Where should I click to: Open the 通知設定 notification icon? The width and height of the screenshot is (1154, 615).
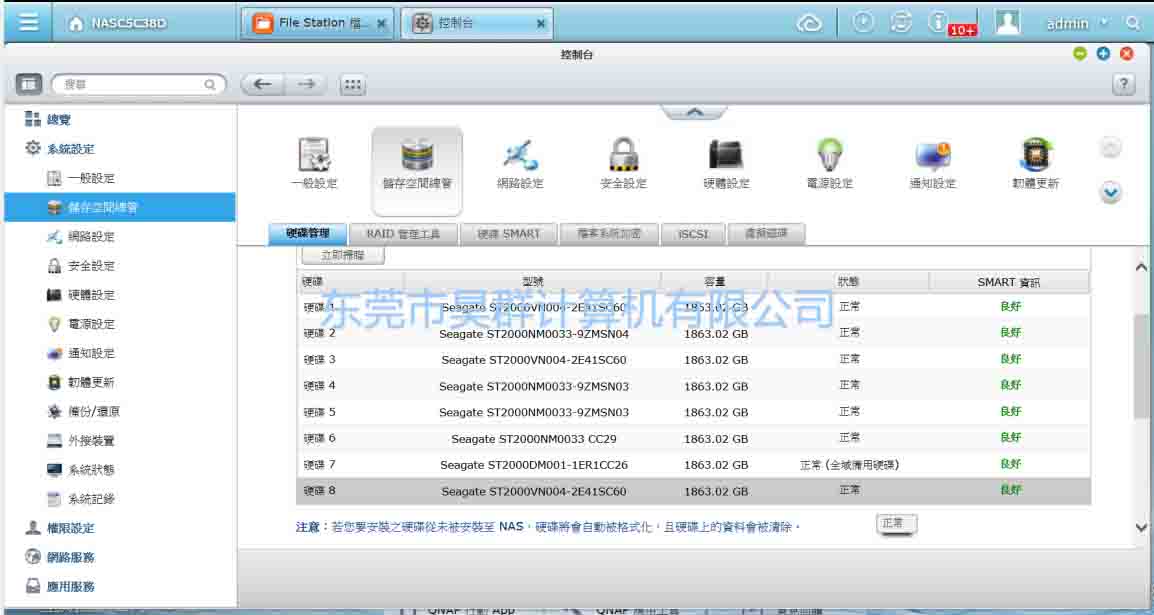pyautogui.click(x=932, y=157)
